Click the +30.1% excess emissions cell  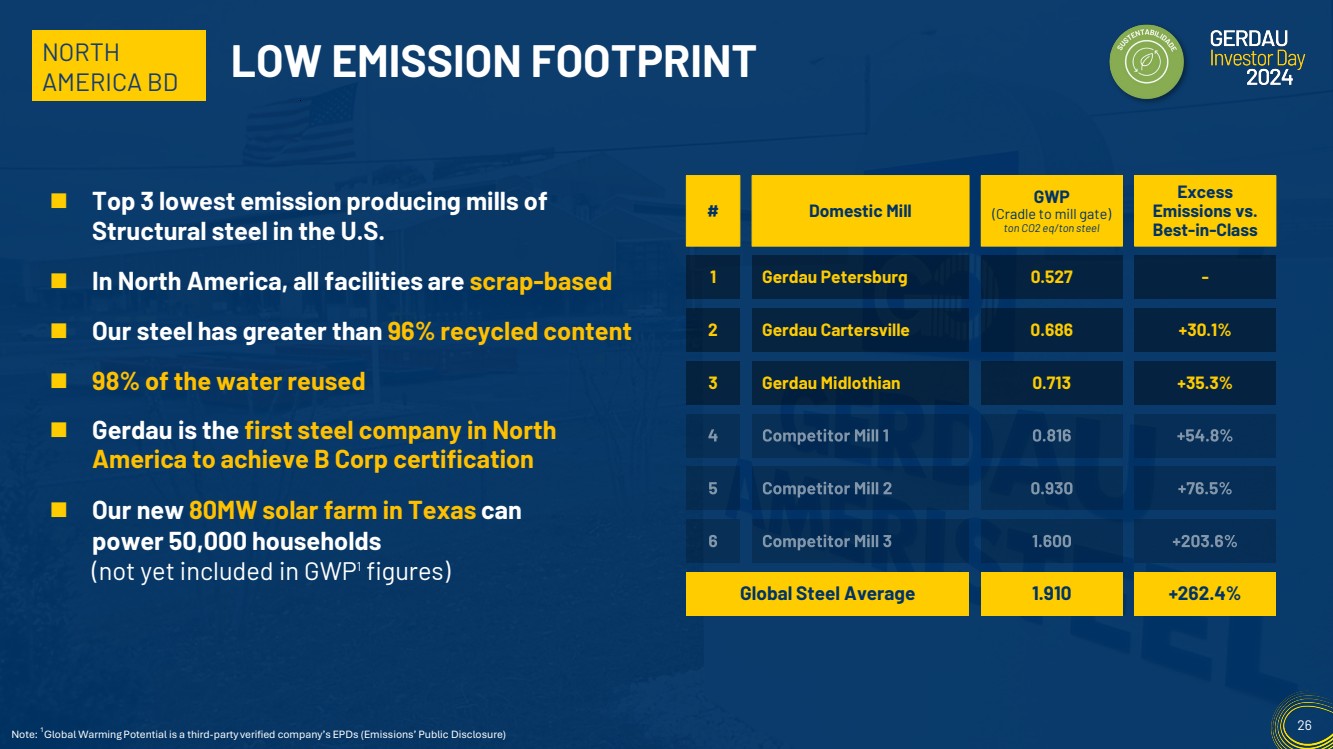point(1205,330)
